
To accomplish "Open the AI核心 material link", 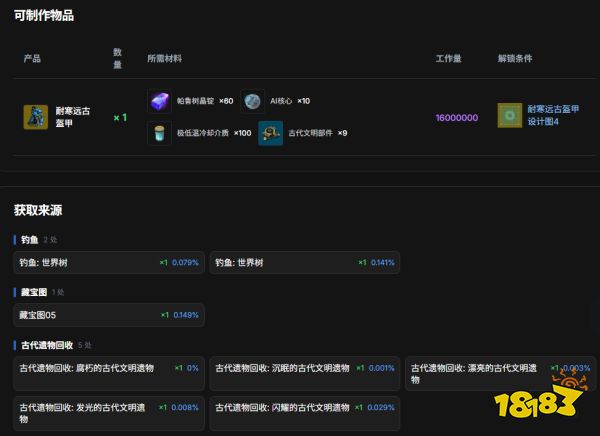I will [281, 101].
